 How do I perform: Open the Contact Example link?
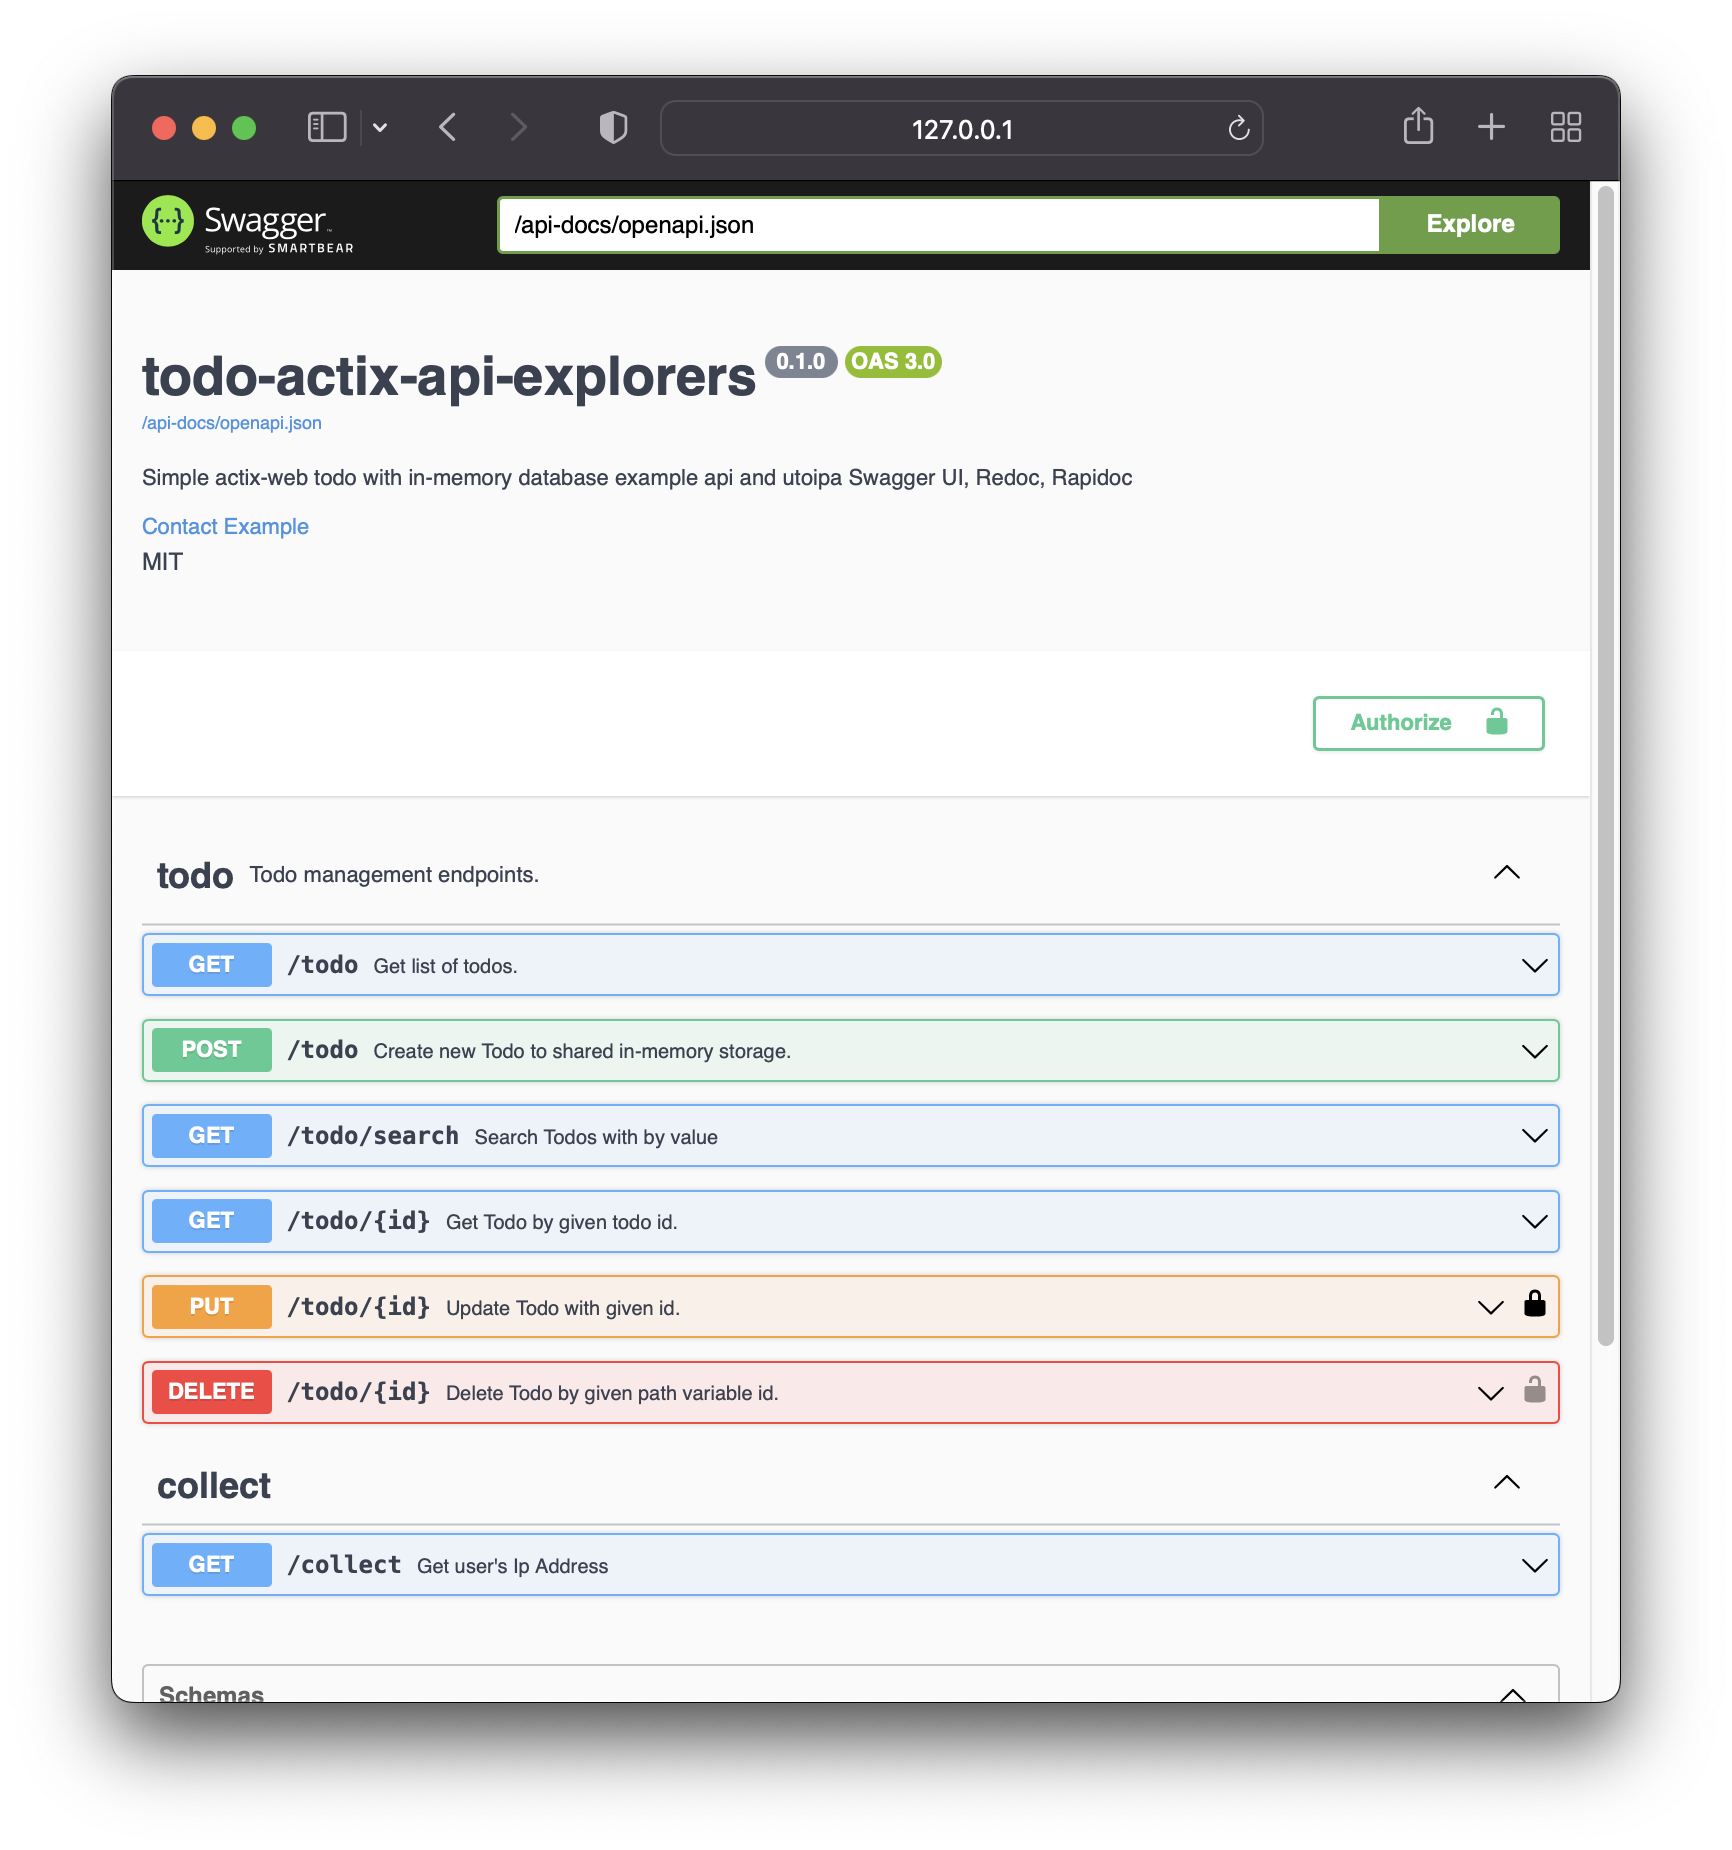225,527
